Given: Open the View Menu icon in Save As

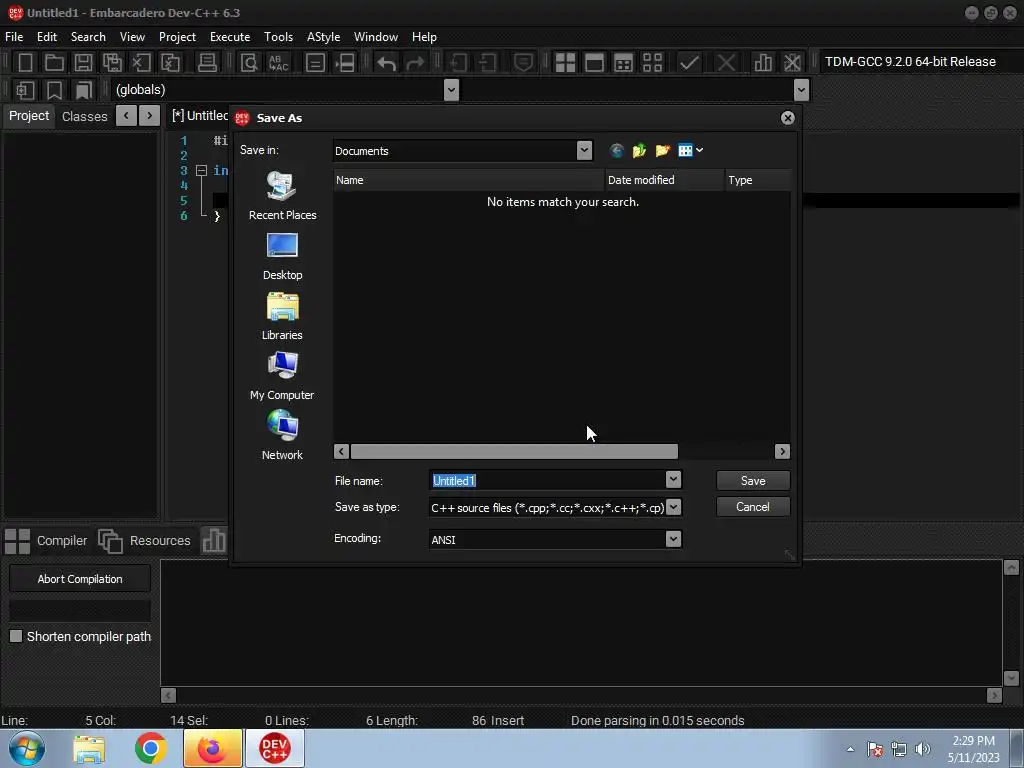Looking at the screenshot, I should pos(690,151).
